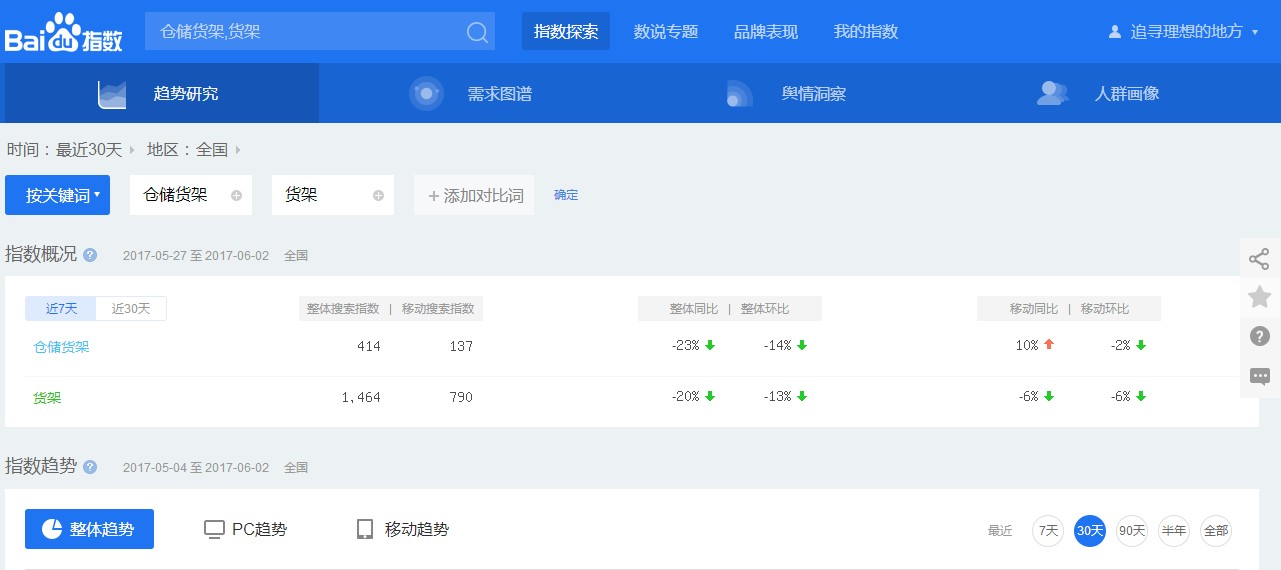Image resolution: width=1281 pixels, height=570 pixels.
Task: Click the feedback chat bubble icon
Action: coord(1260,377)
